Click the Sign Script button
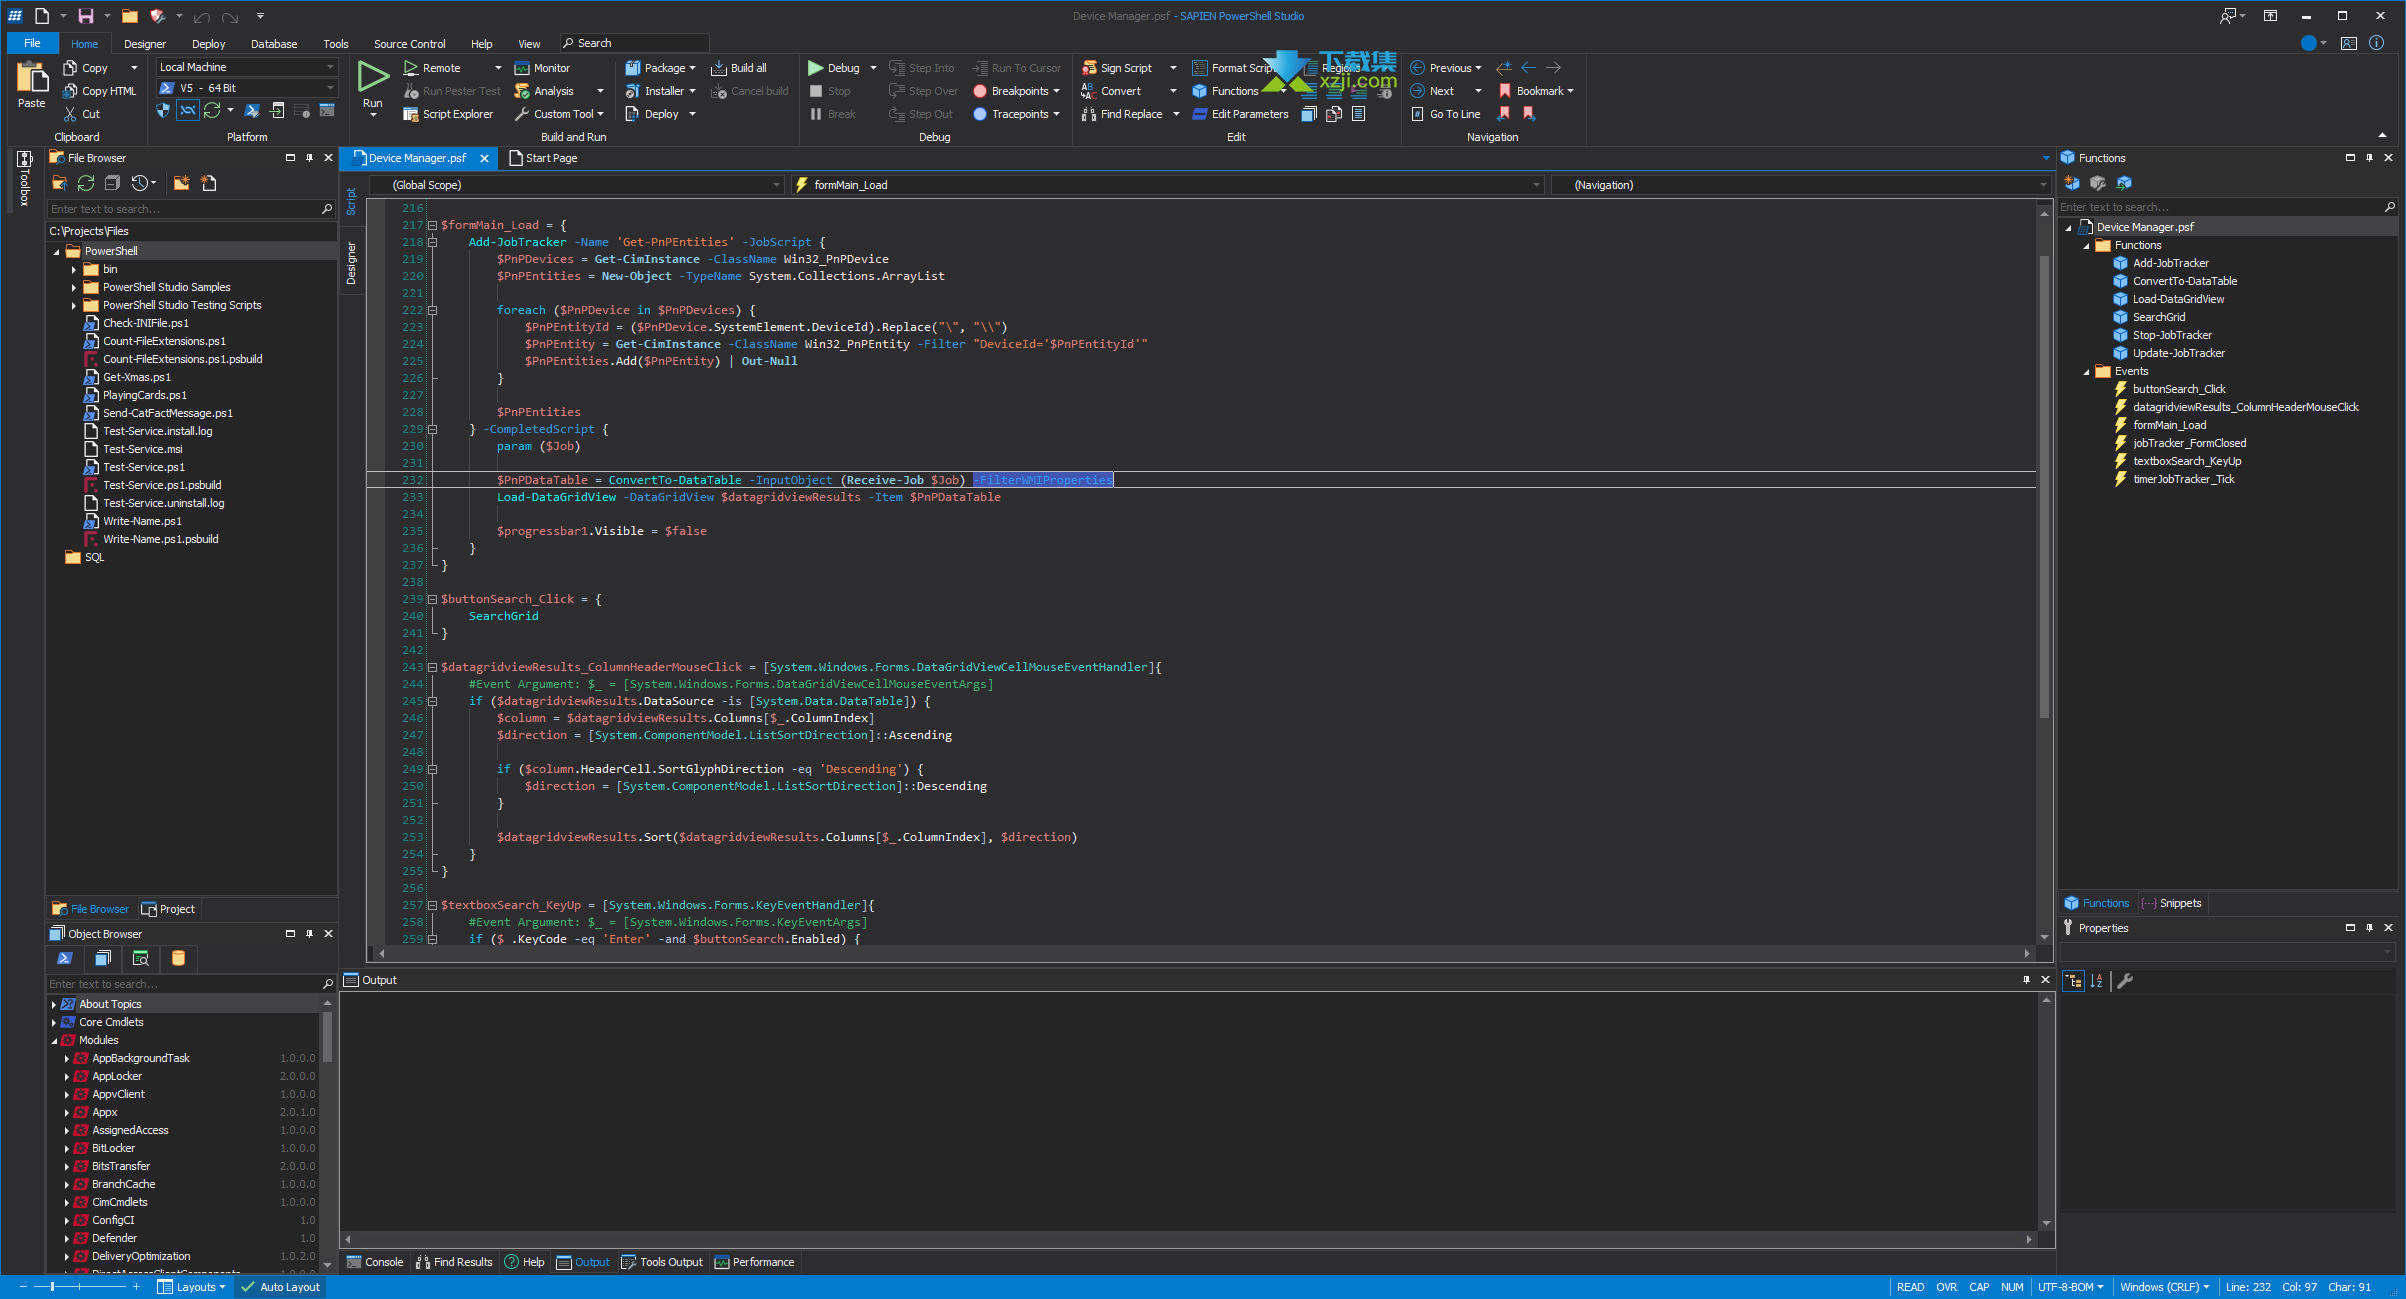The width and height of the screenshot is (2406, 1299). (x=1117, y=68)
